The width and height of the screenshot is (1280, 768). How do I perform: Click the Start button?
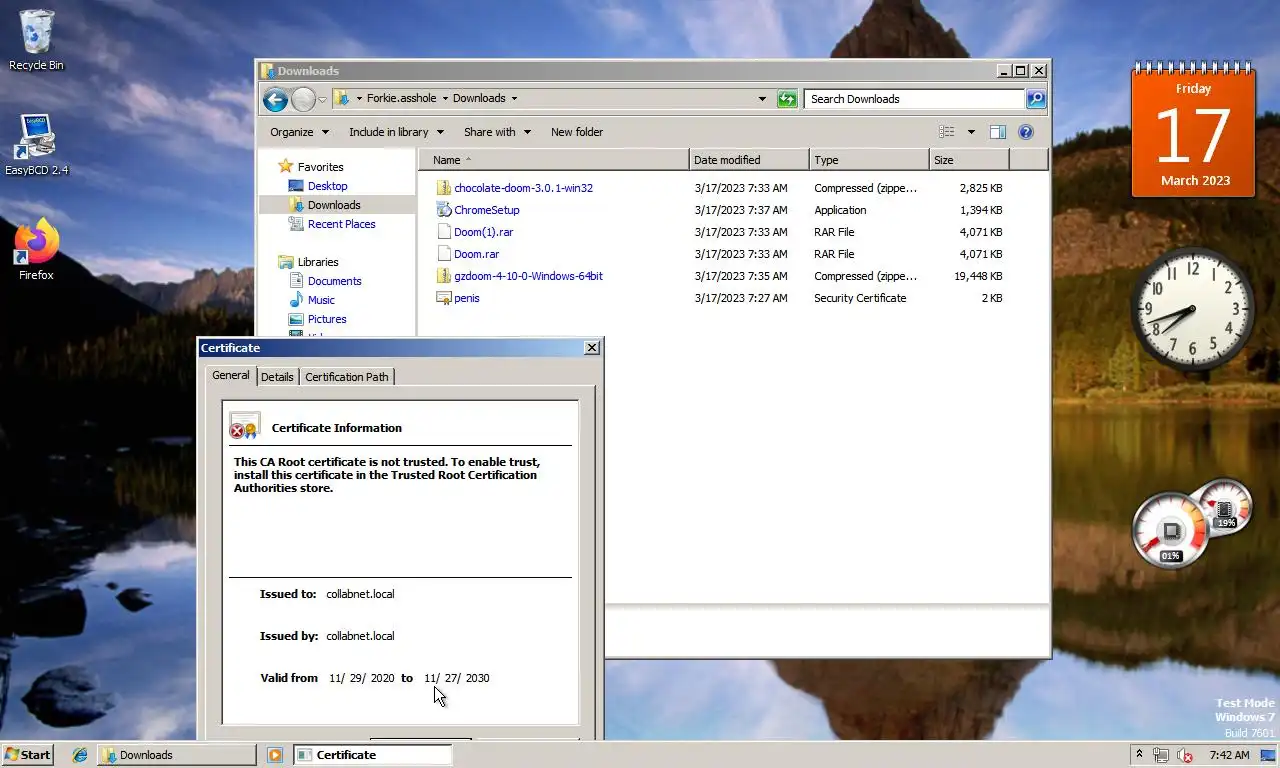click(x=28, y=755)
